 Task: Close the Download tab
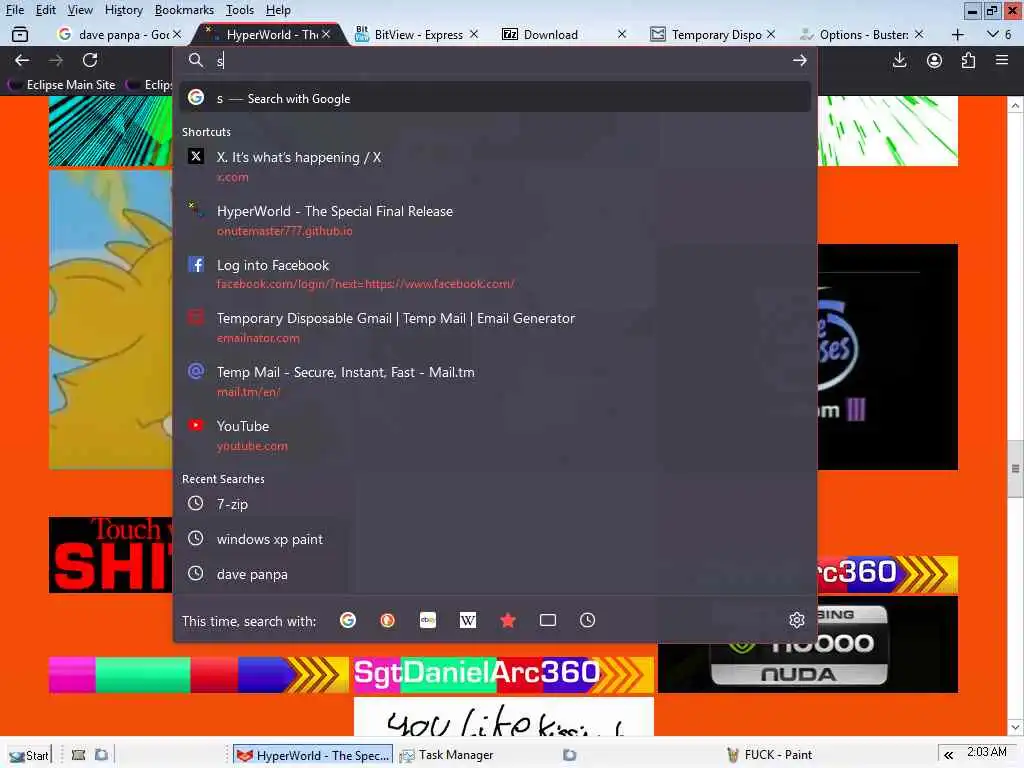tap(622, 34)
